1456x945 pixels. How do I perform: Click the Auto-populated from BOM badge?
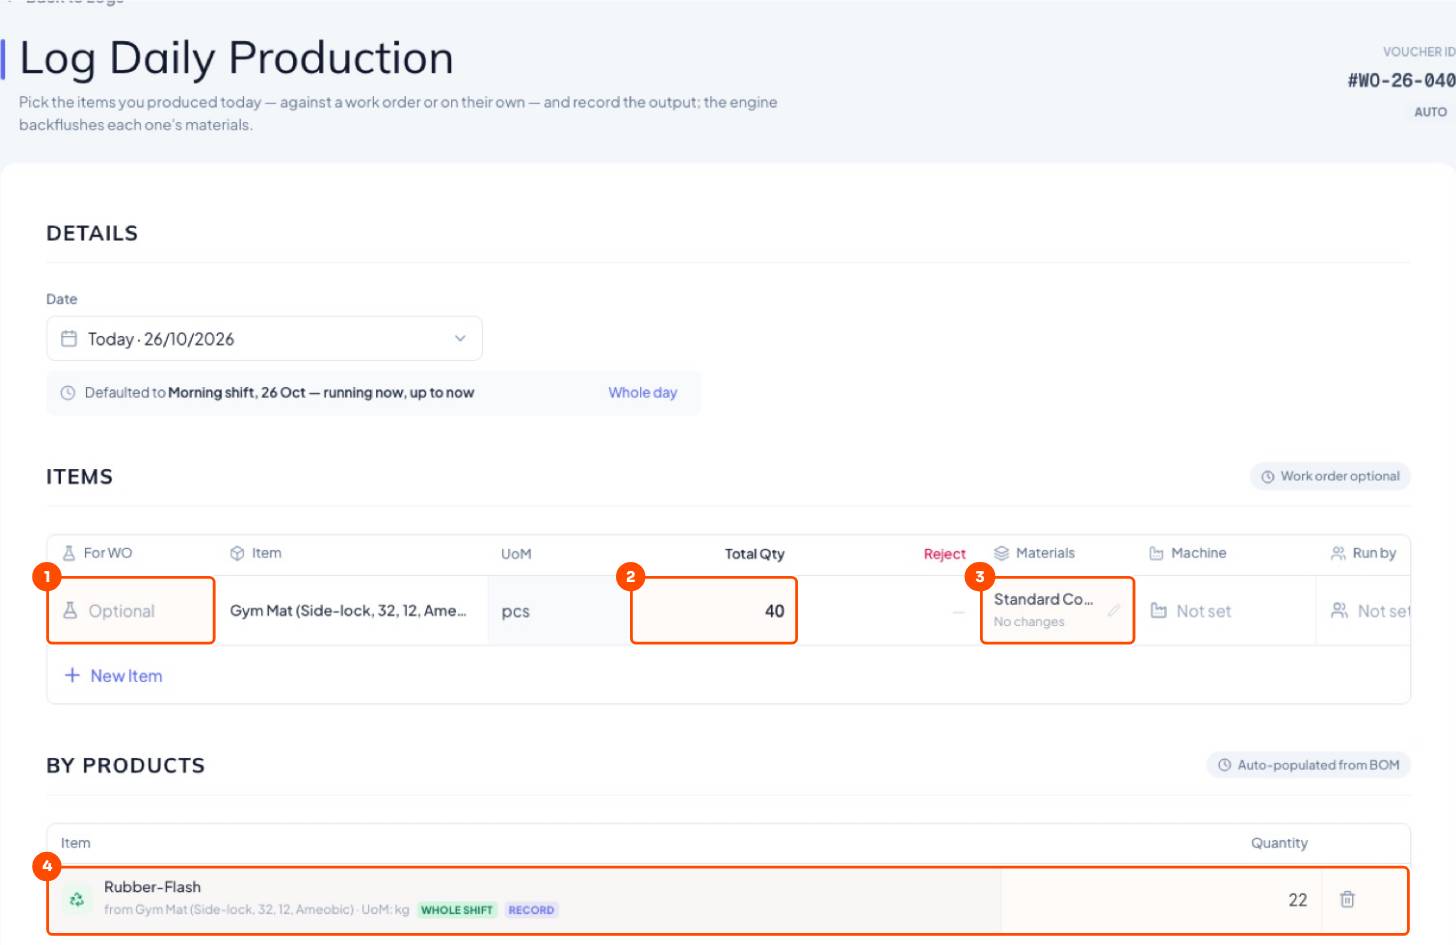click(1308, 766)
